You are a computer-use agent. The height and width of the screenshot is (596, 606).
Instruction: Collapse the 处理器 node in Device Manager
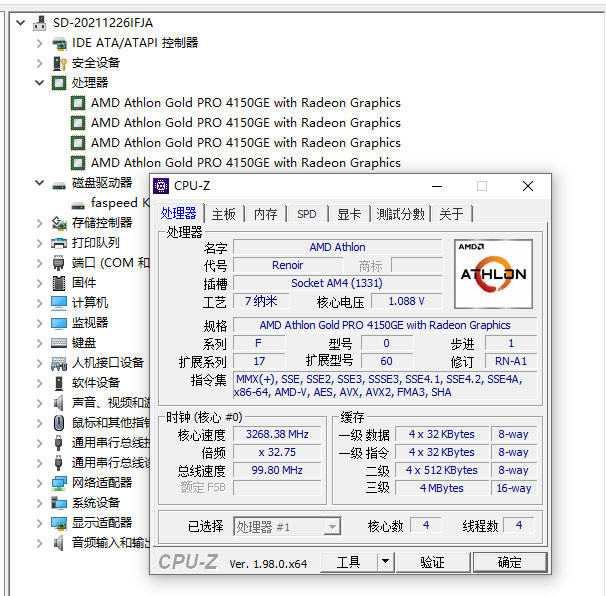point(39,83)
